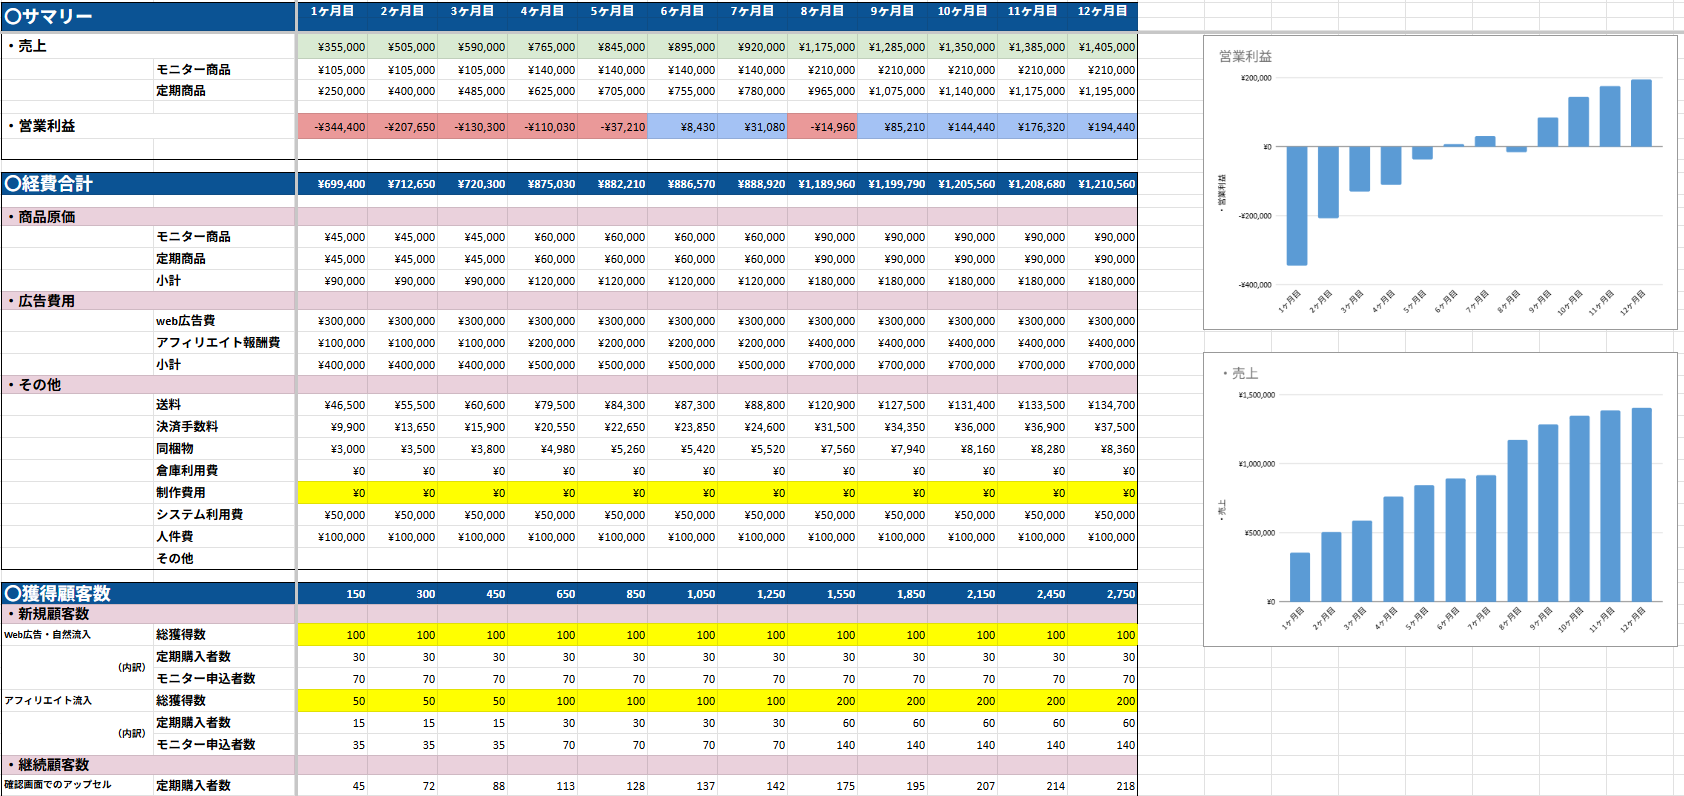
Task: Select モニター商品 label under 売上
Action: (x=193, y=69)
